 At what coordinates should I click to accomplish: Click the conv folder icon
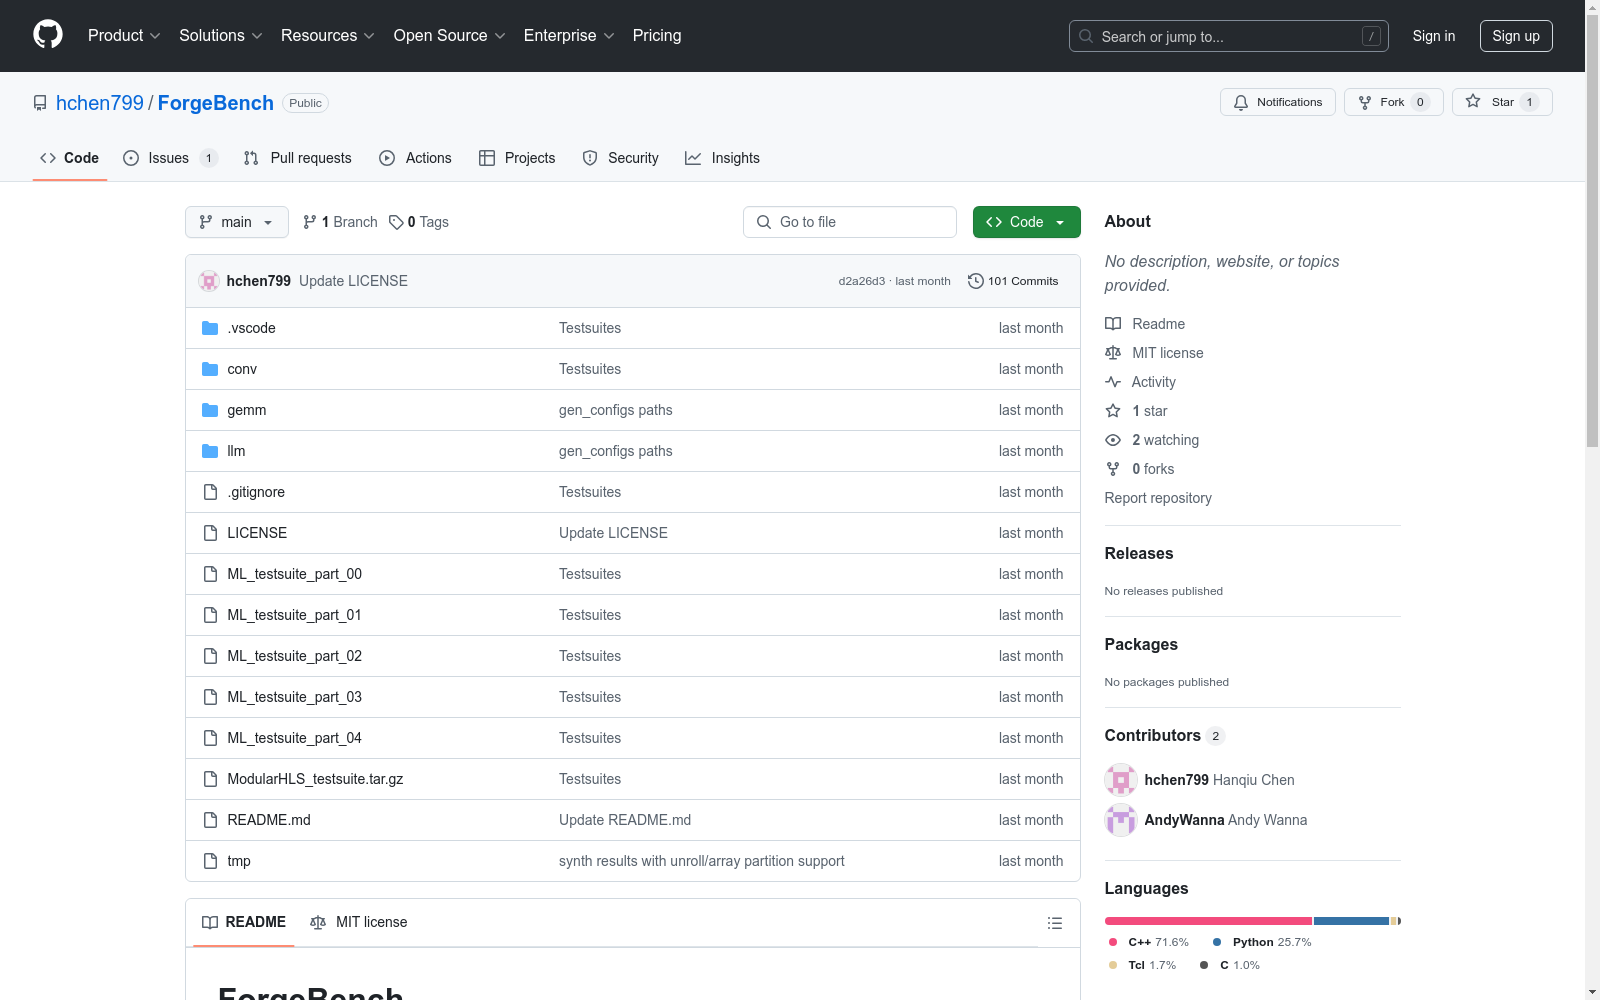(x=210, y=369)
